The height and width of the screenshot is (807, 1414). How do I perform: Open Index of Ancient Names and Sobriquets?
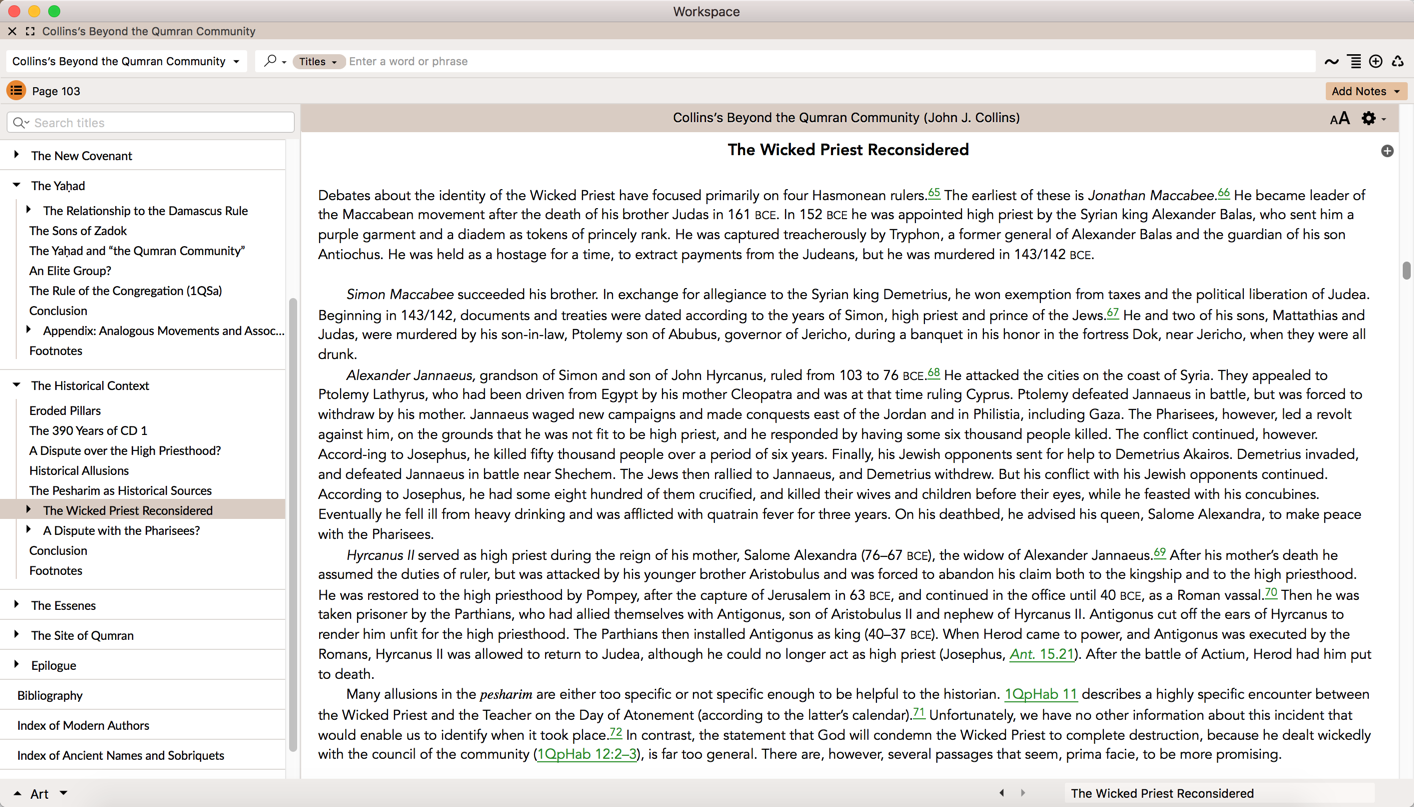[x=120, y=756]
